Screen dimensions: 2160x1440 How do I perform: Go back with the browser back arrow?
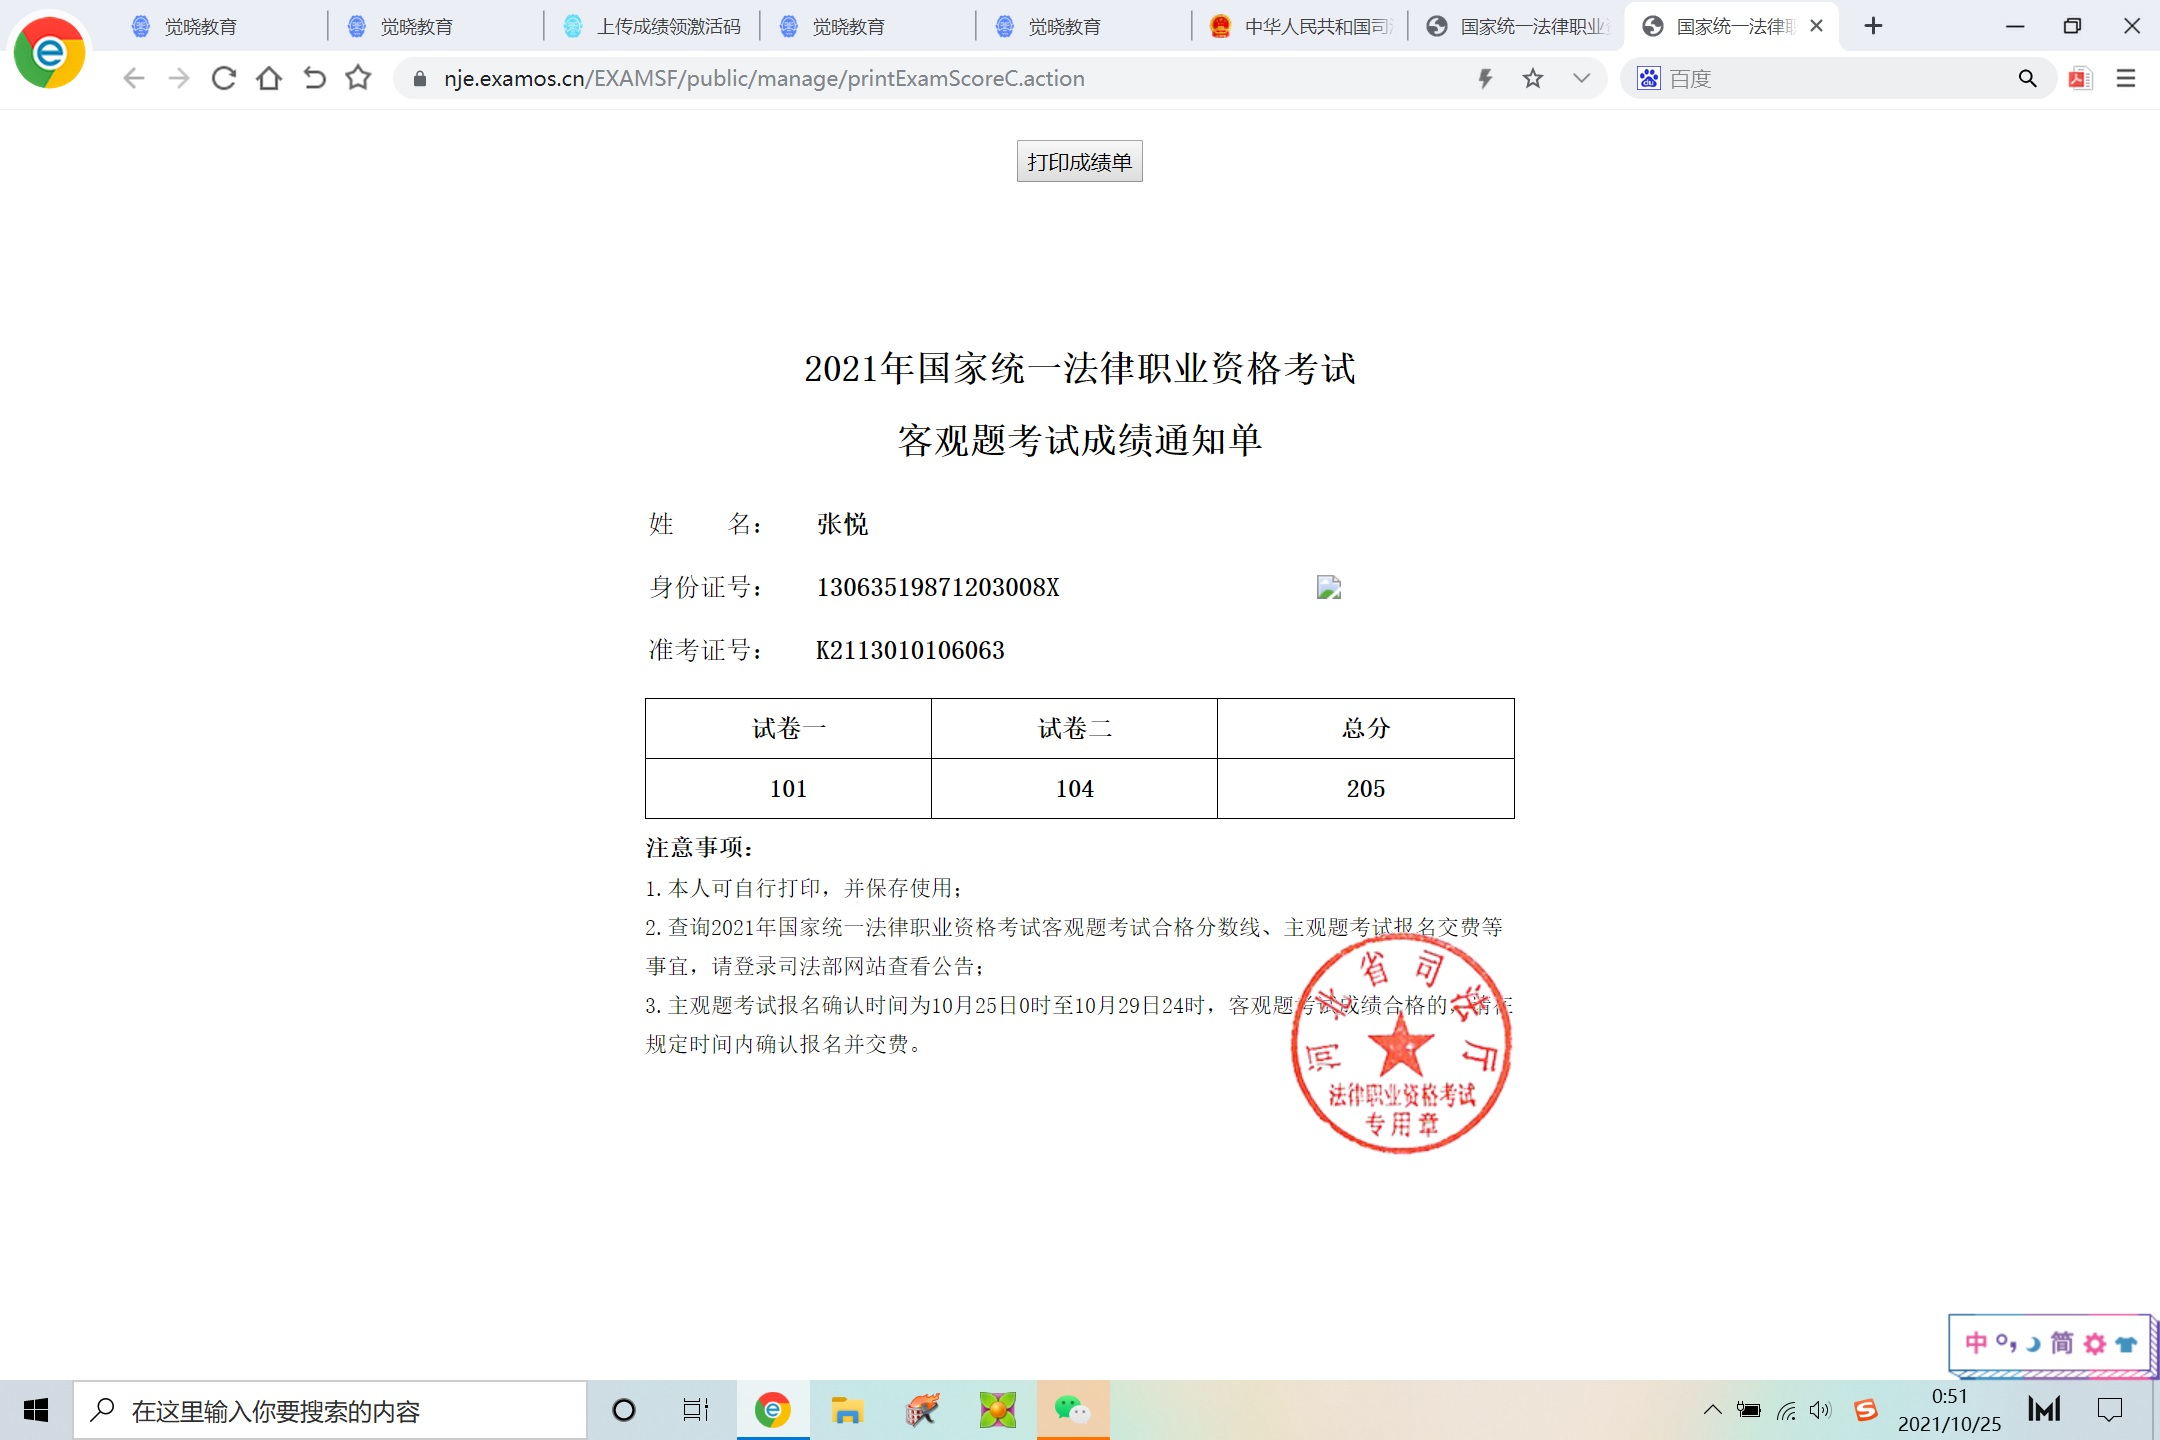[x=134, y=78]
